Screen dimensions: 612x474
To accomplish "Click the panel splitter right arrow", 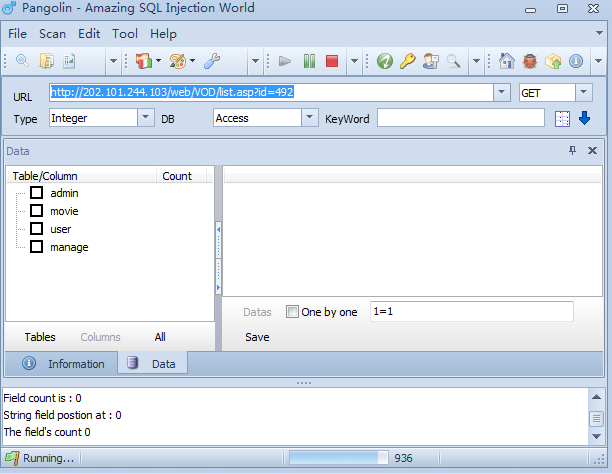I will pyautogui.click(x=219, y=288).
